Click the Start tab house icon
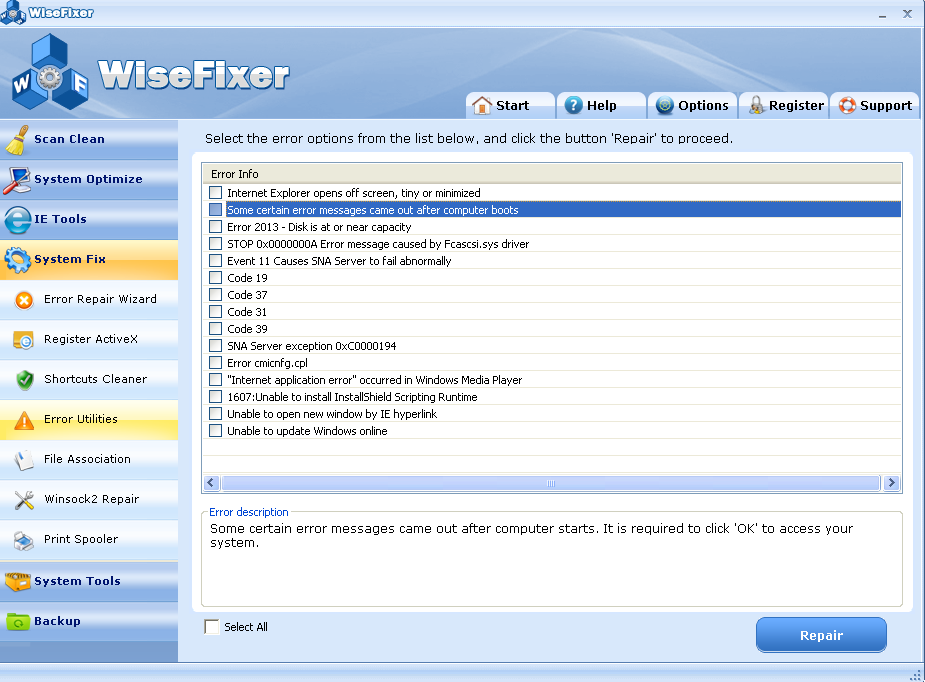Image resolution: width=925 pixels, height=682 pixels. click(482, 105)
